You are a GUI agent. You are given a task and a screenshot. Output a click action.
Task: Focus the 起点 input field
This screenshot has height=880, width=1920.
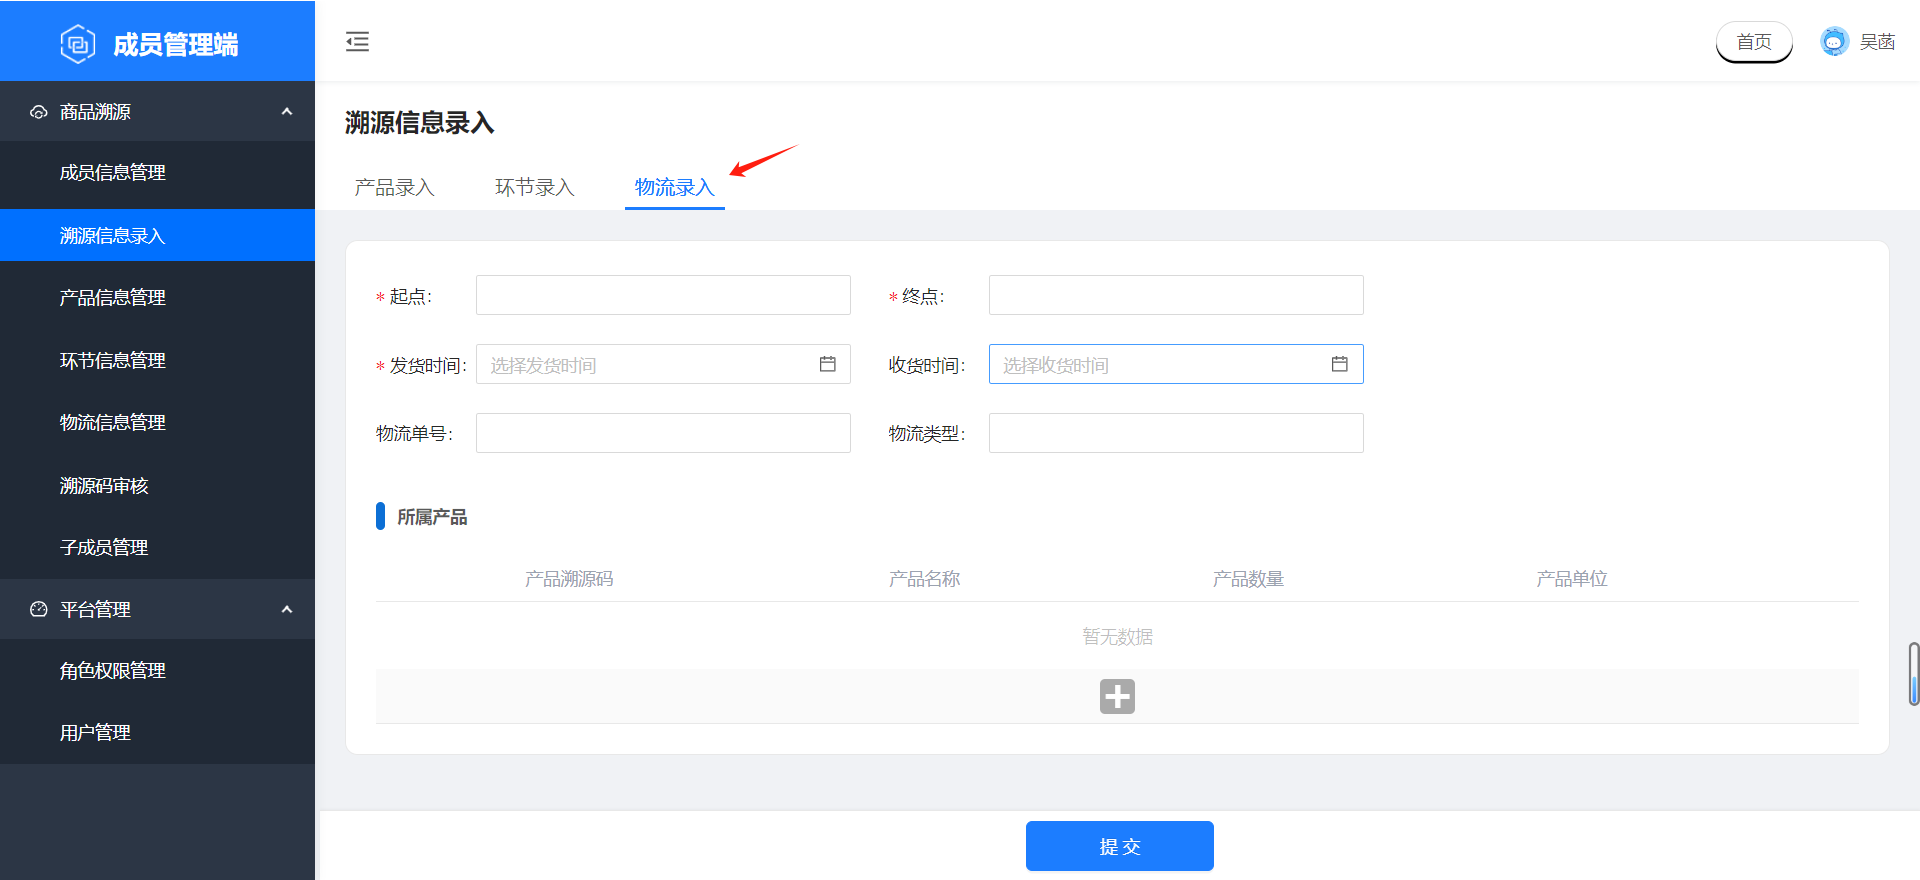[x=663, y=296]
